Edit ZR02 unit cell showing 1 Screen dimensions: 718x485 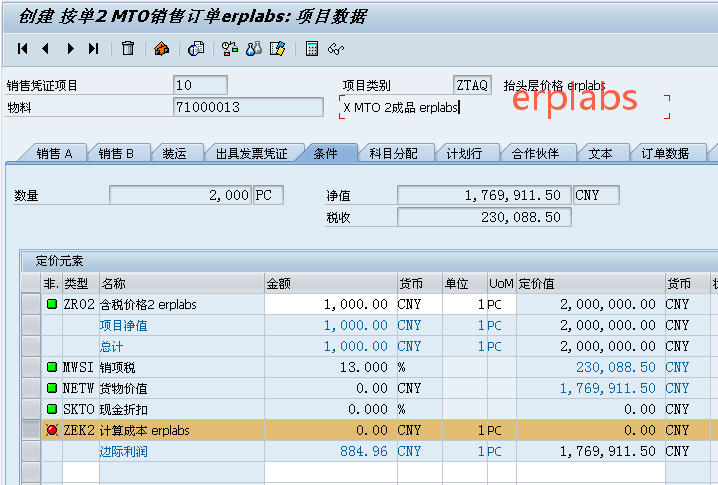pos(464,304)
